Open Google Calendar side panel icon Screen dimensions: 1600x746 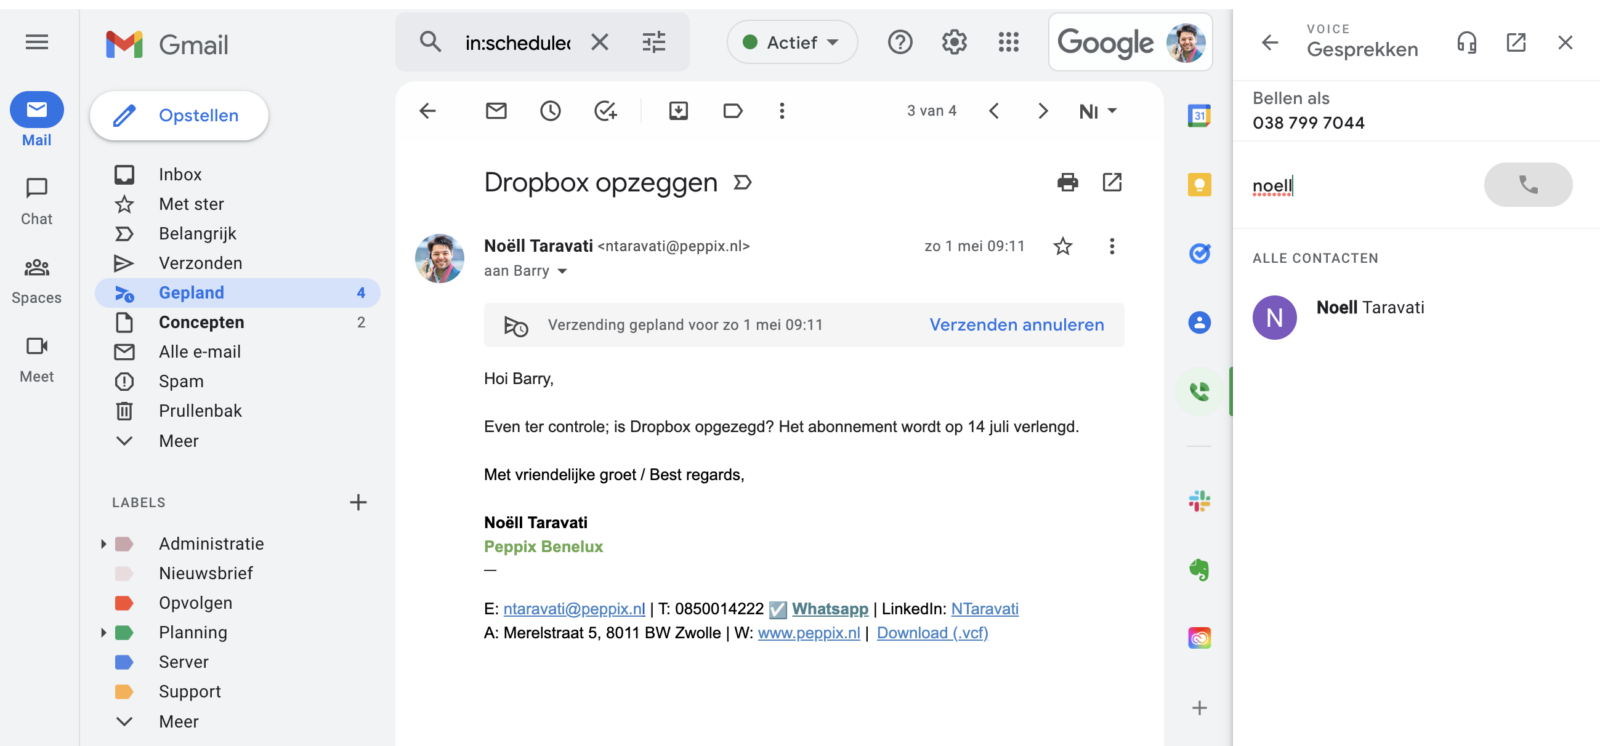[1199, 116]
